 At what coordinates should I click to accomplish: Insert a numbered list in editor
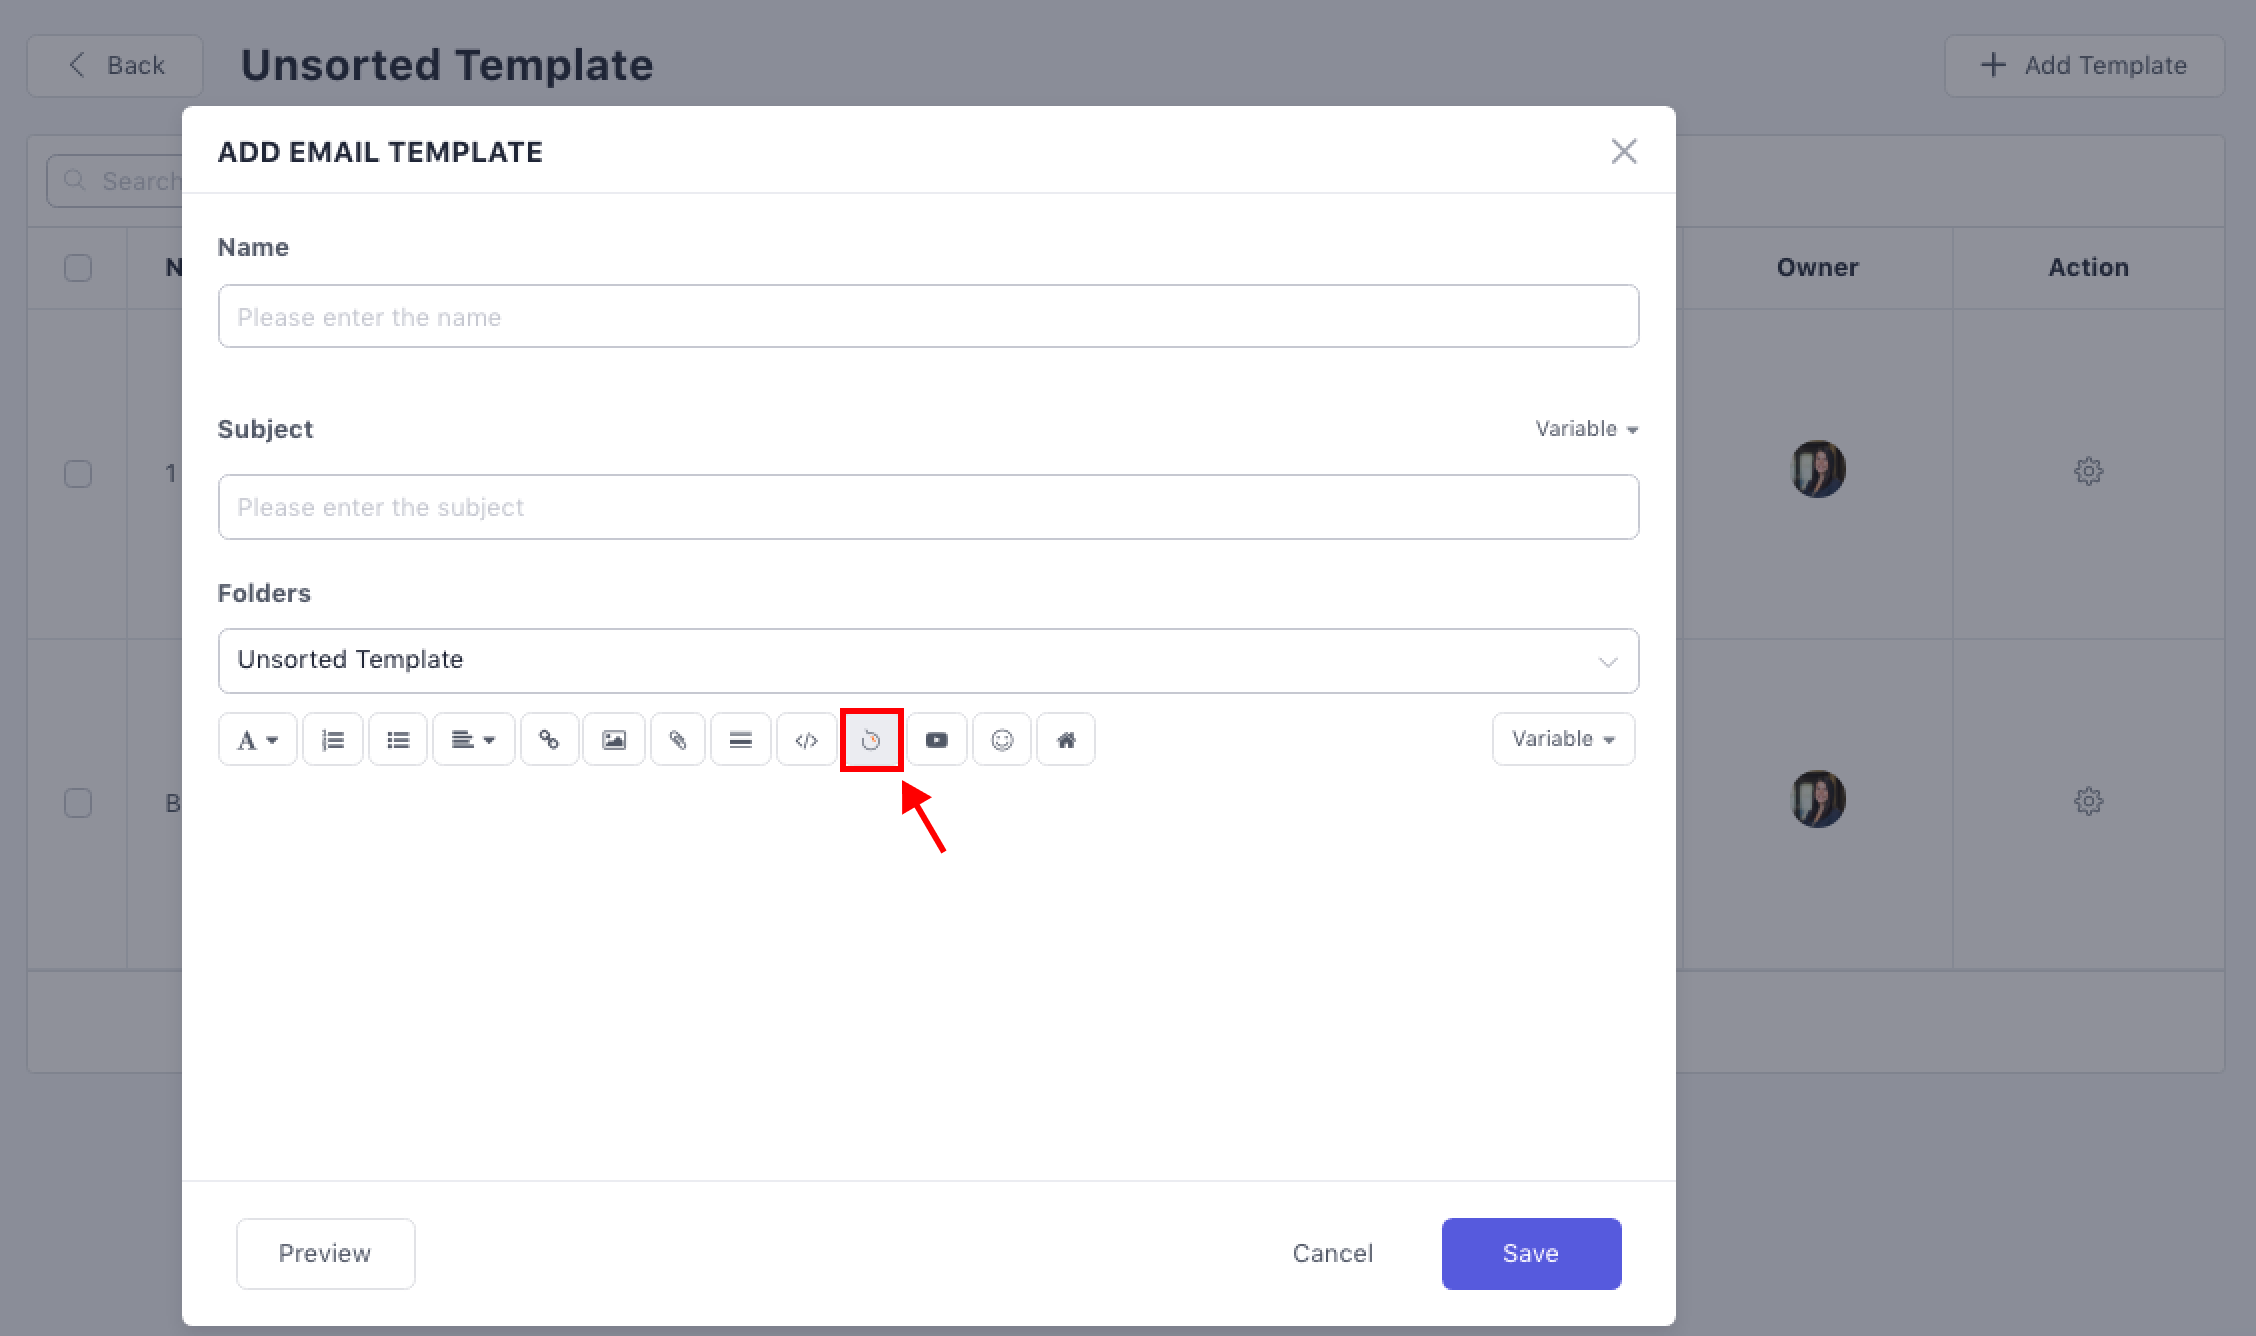333,740
